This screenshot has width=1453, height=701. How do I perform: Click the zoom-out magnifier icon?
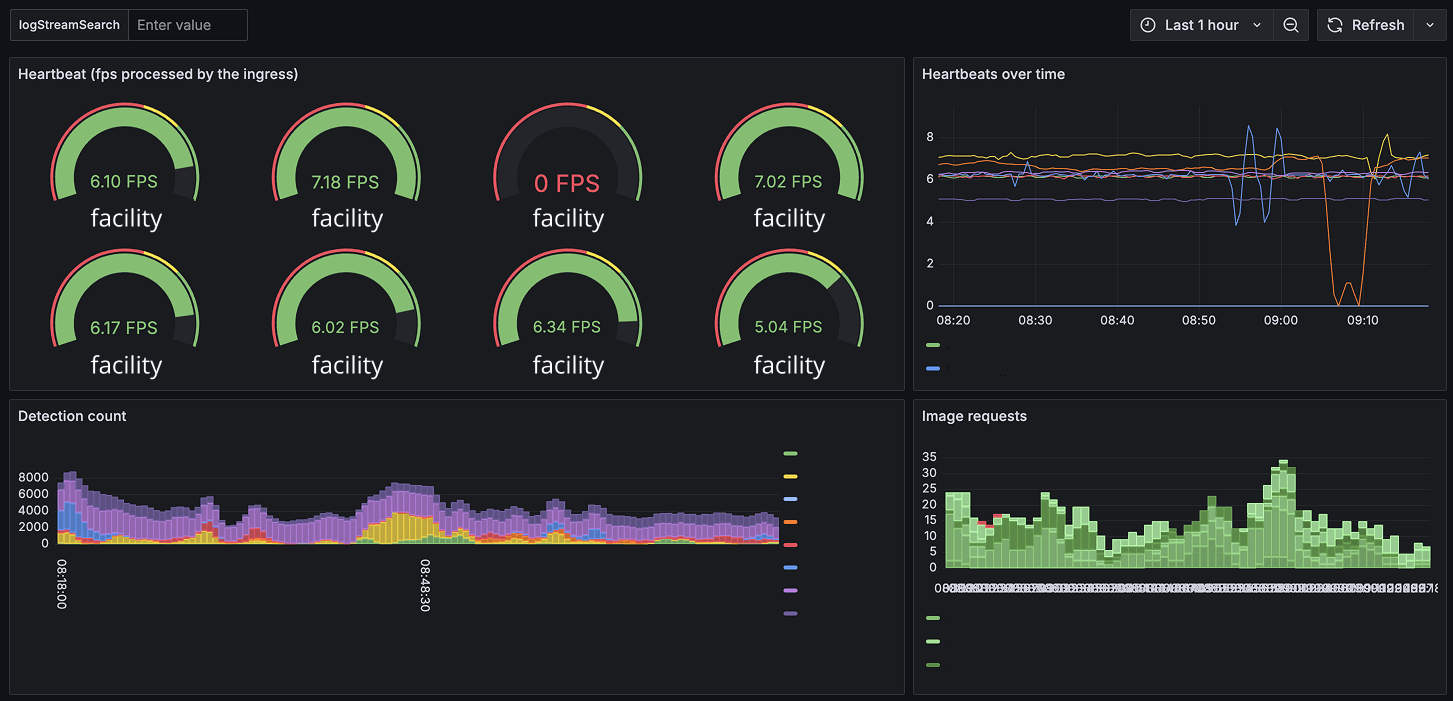pos(1290,25)
